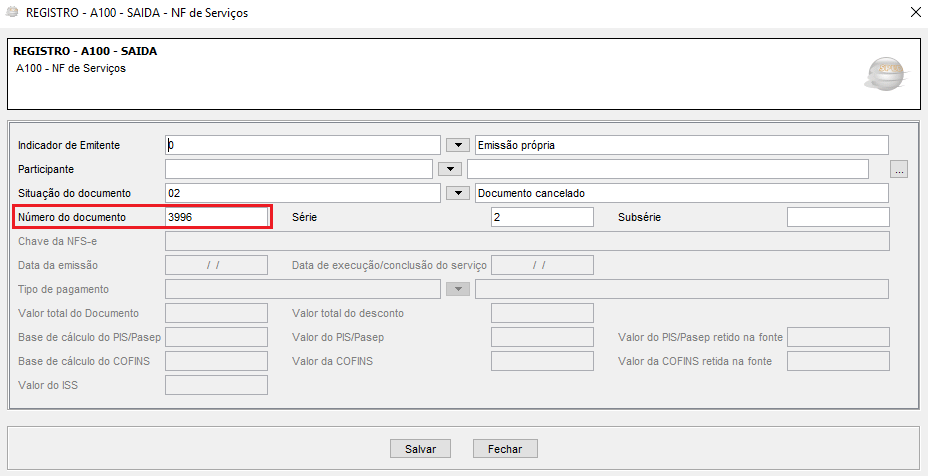Click the 'Indicador de Emitente' label
The height and width of the screenshot is (476, 928).
point(69,145)
